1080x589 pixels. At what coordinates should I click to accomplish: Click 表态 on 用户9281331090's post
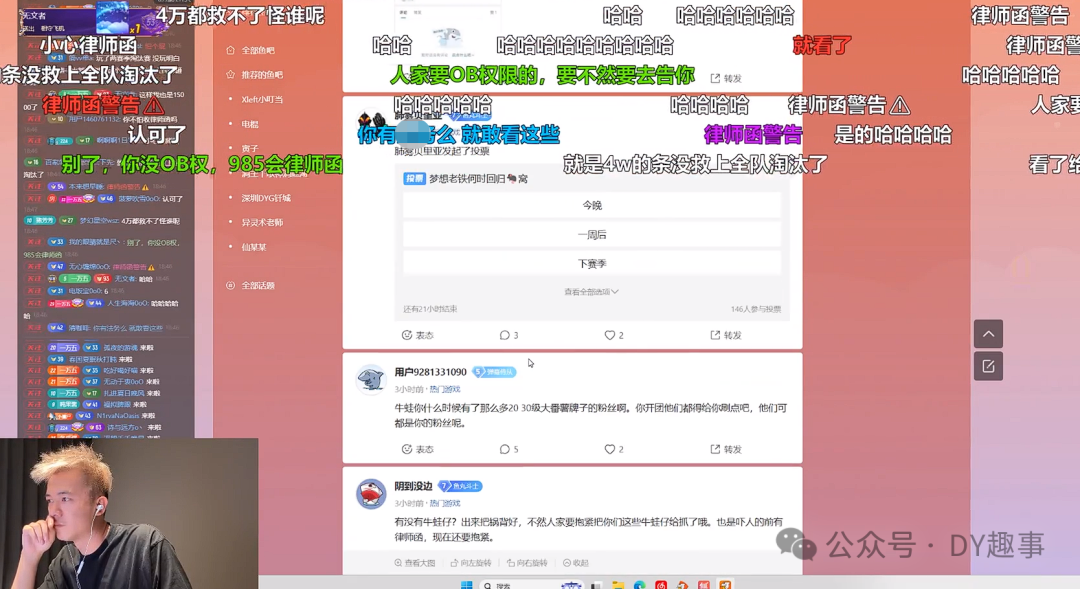click(417, 449)
